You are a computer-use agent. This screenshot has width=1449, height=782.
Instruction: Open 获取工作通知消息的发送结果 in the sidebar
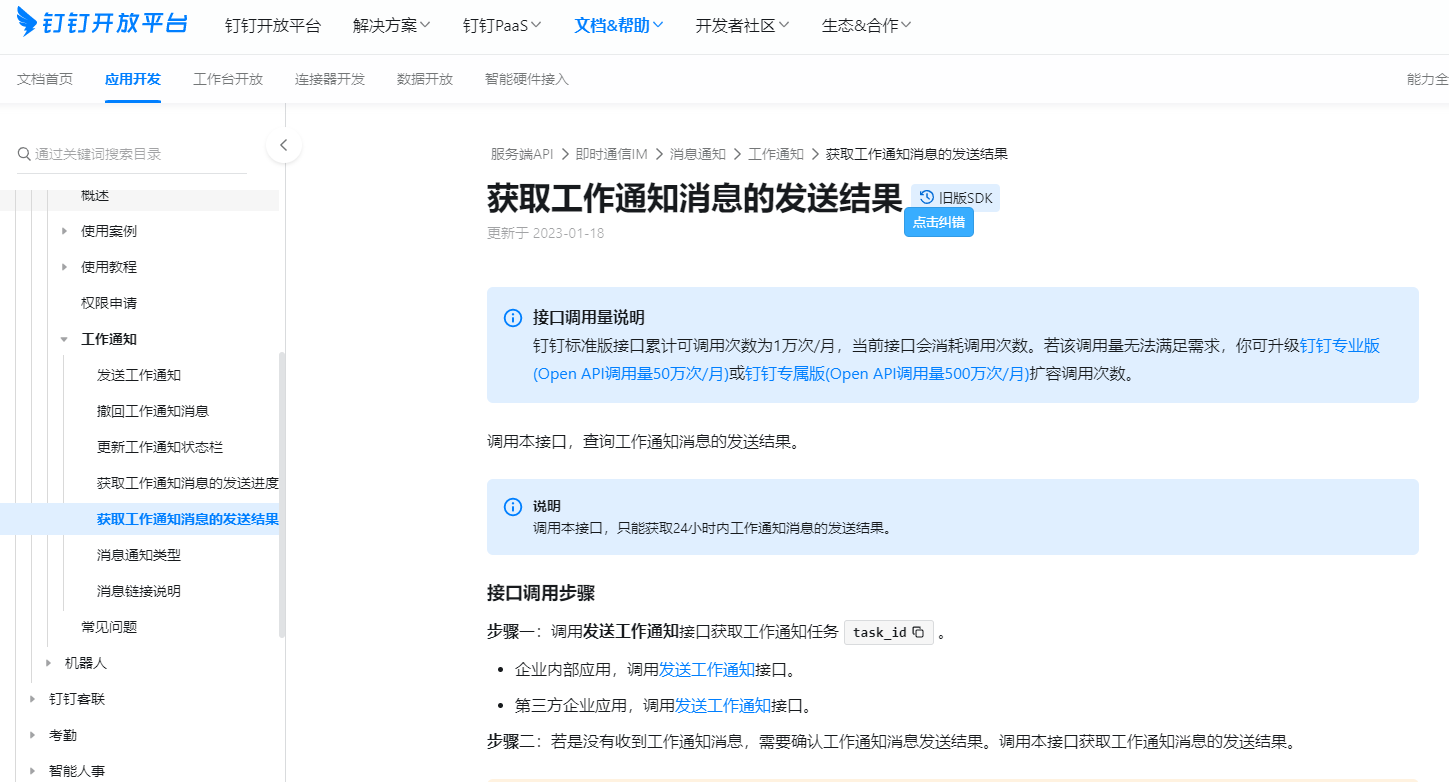[x=188, y=519]
